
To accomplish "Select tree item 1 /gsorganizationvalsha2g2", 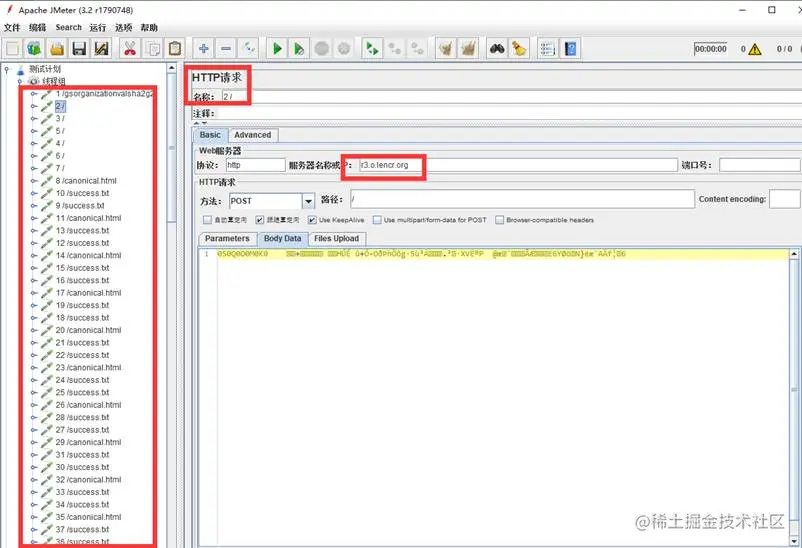I will [104, 94].
